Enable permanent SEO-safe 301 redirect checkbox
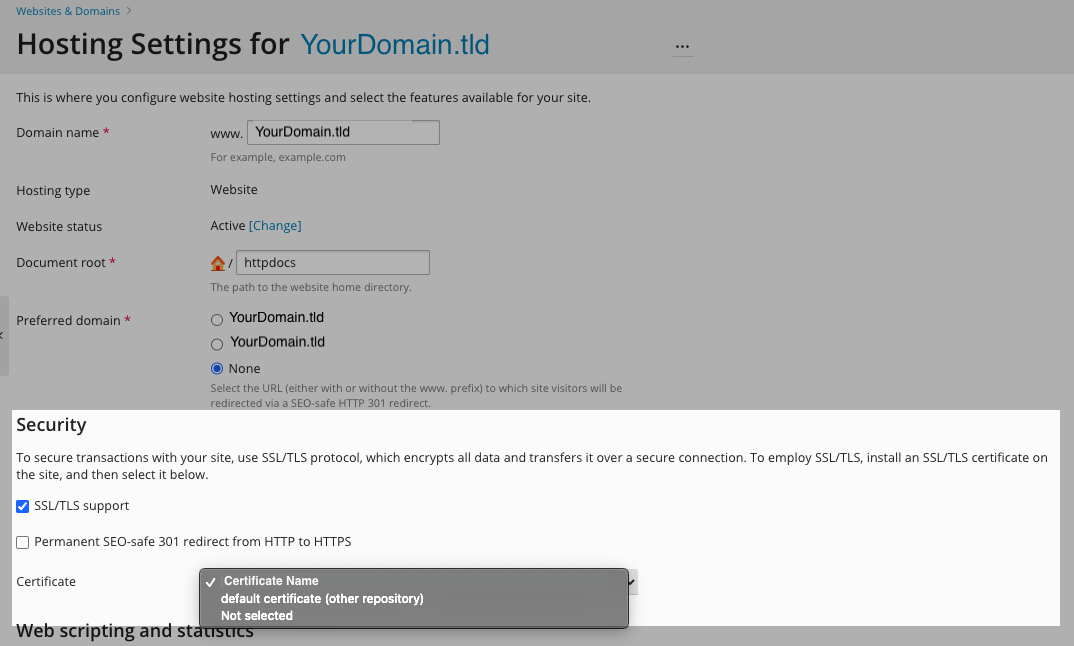 (23, 542)
